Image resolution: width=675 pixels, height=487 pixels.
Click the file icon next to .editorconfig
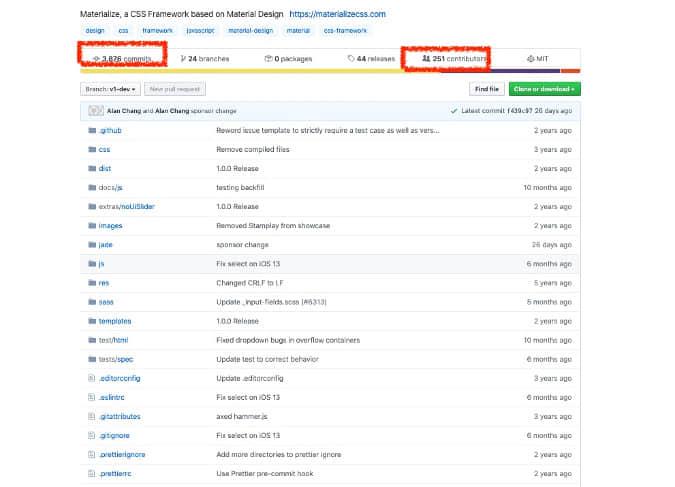91,378
